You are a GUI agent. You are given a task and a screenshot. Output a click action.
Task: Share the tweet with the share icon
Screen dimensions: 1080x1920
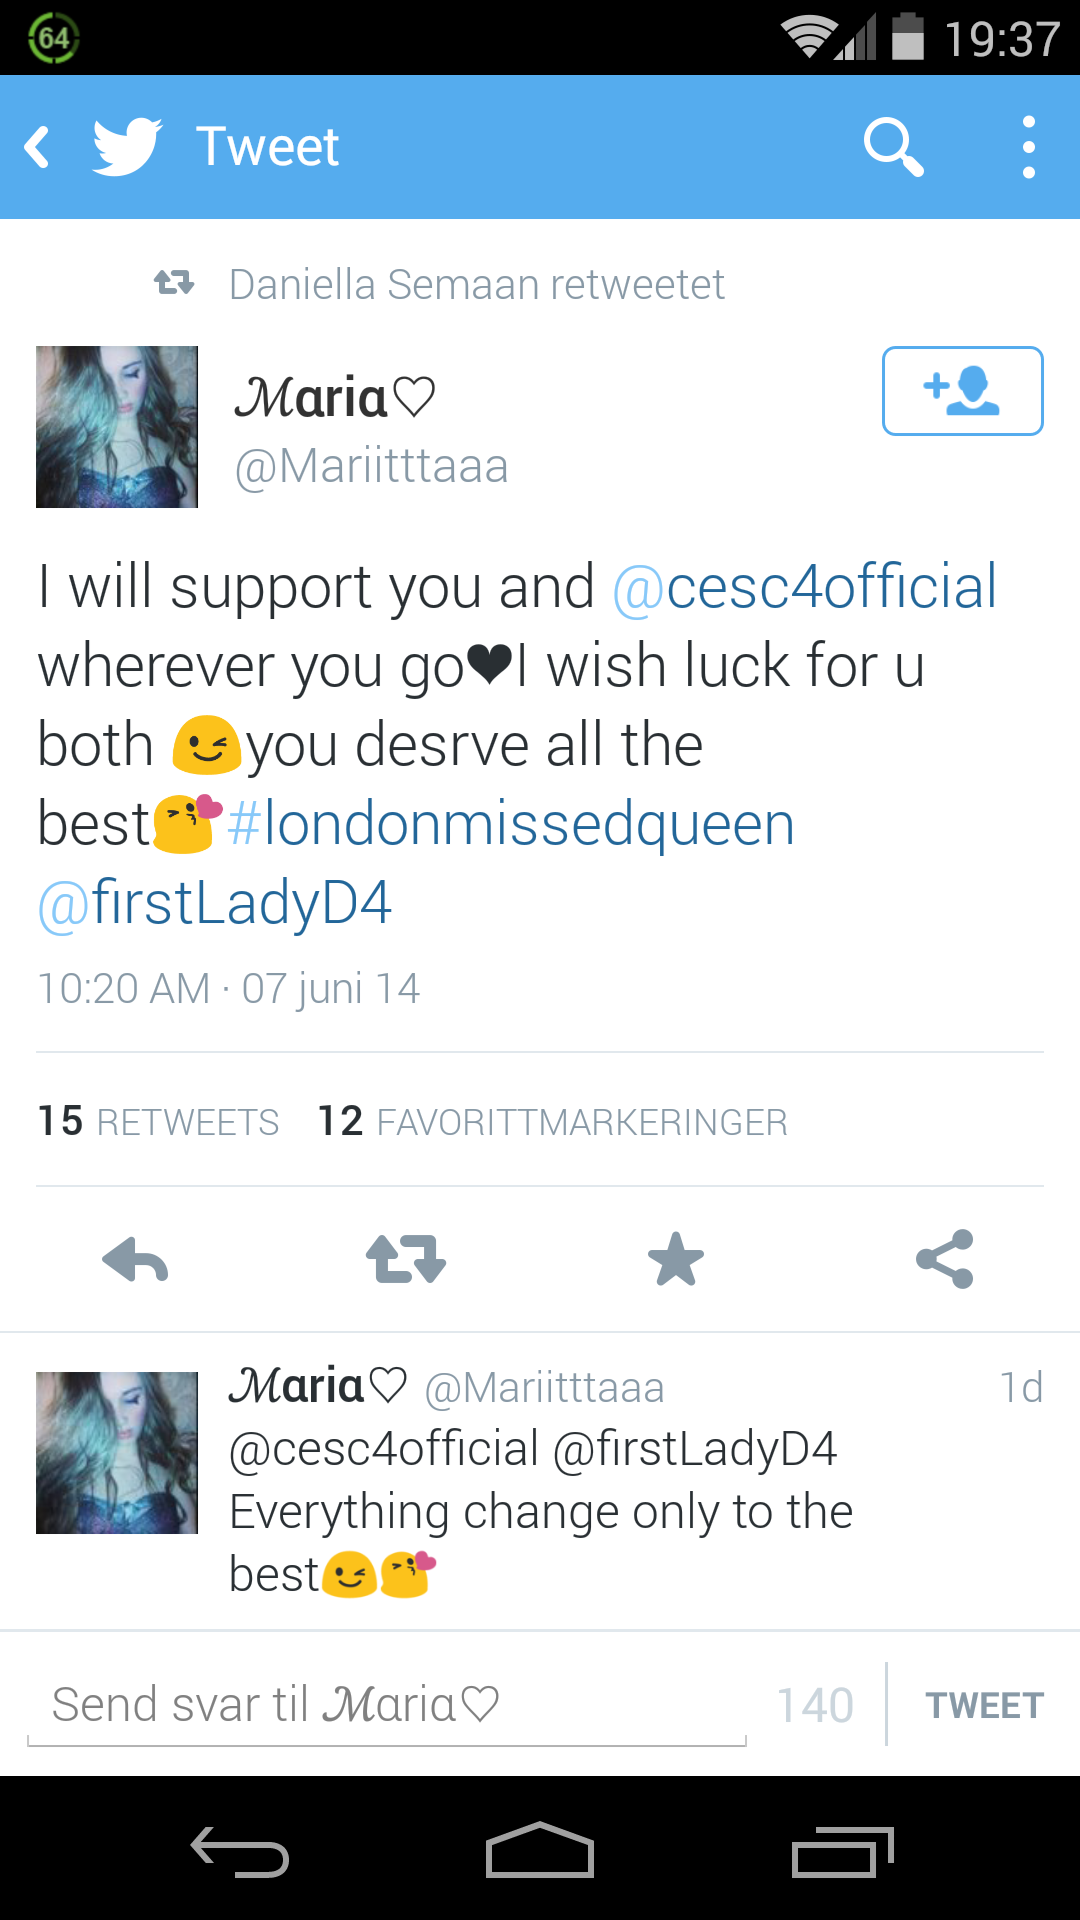[x=945, y=1259]
